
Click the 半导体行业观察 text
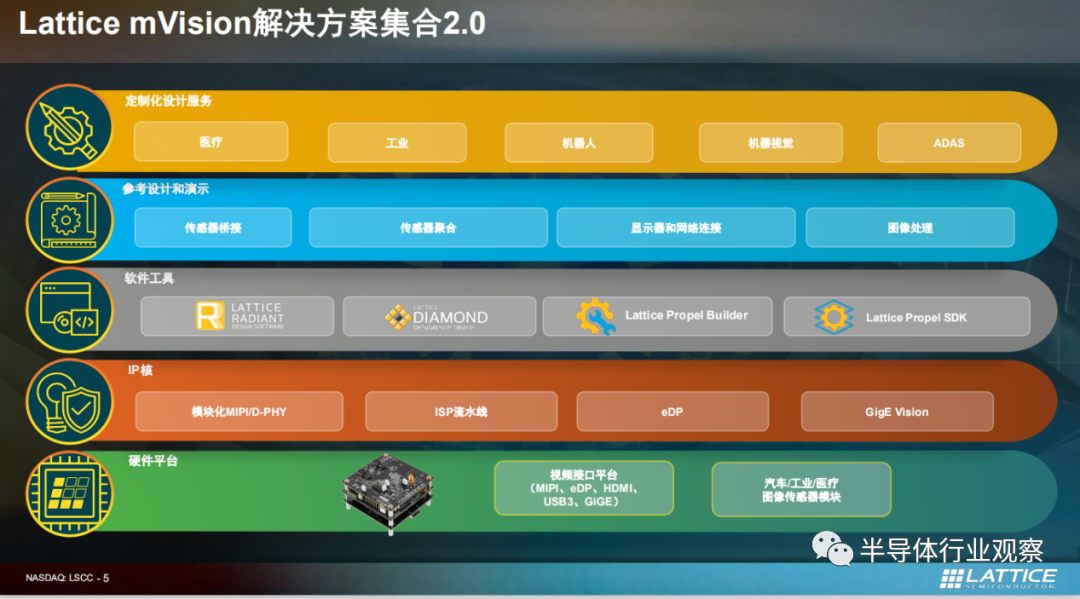[x=952, y=549]
